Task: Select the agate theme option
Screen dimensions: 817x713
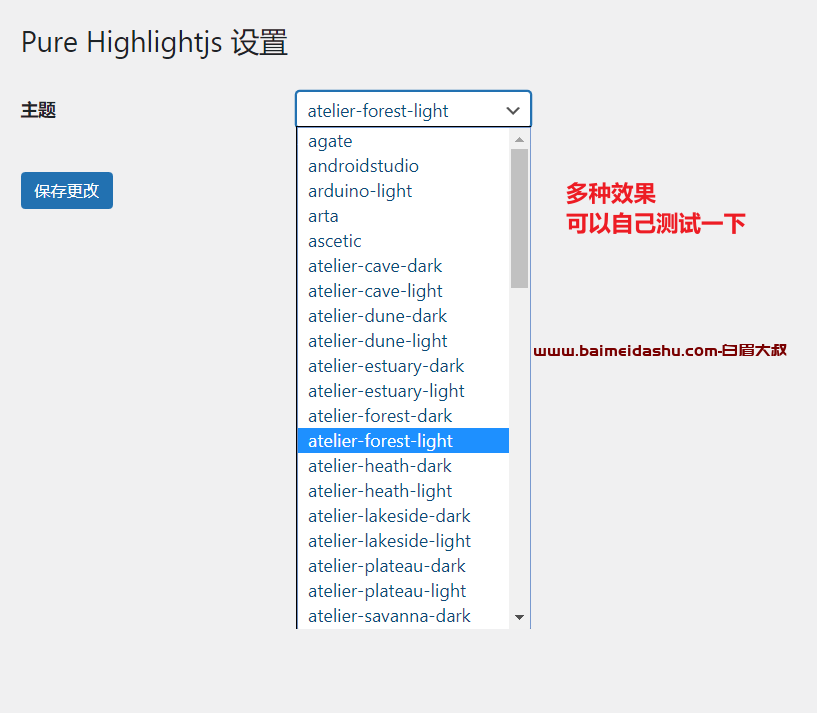Action: click(403, 141)
